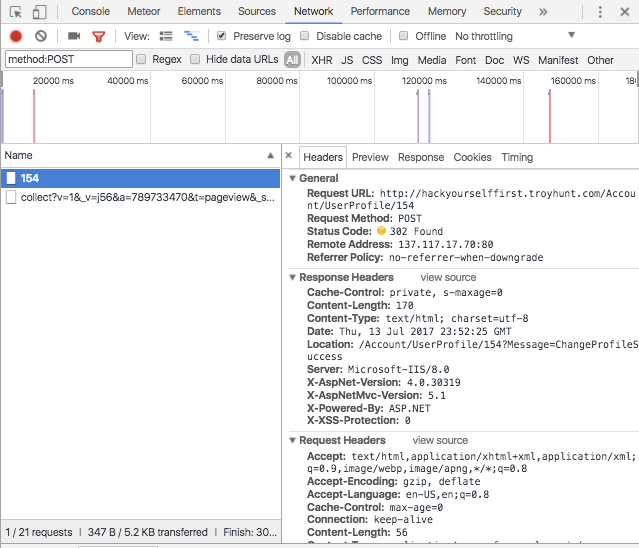The width and height of the screenshot is (639, 548).
Task: Show more DevTools tabs via chevron
Action: (x=543, y=12)
